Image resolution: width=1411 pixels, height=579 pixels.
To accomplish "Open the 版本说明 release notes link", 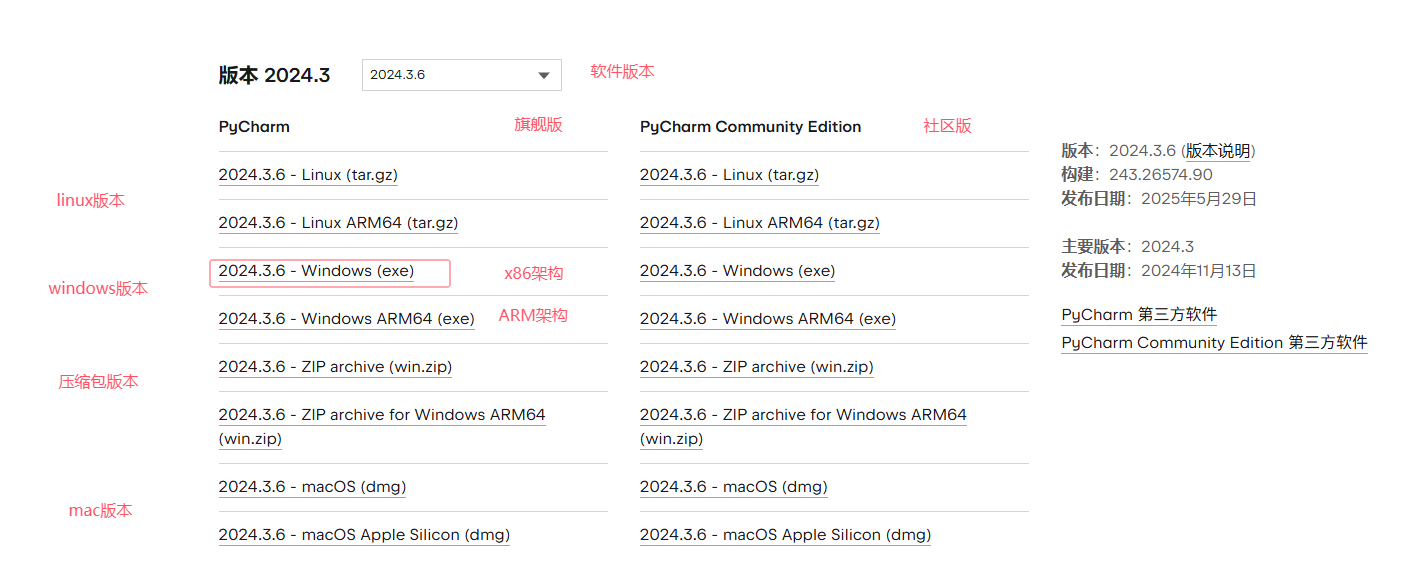I will 1218,151.
